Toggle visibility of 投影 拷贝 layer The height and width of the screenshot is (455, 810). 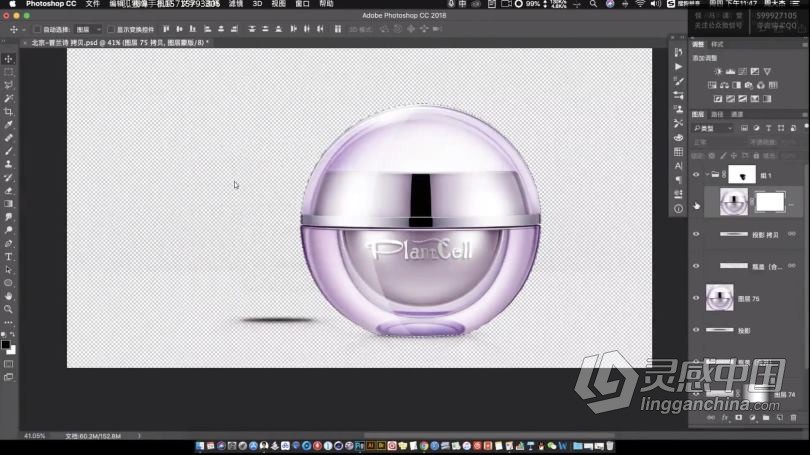(696, 234)
